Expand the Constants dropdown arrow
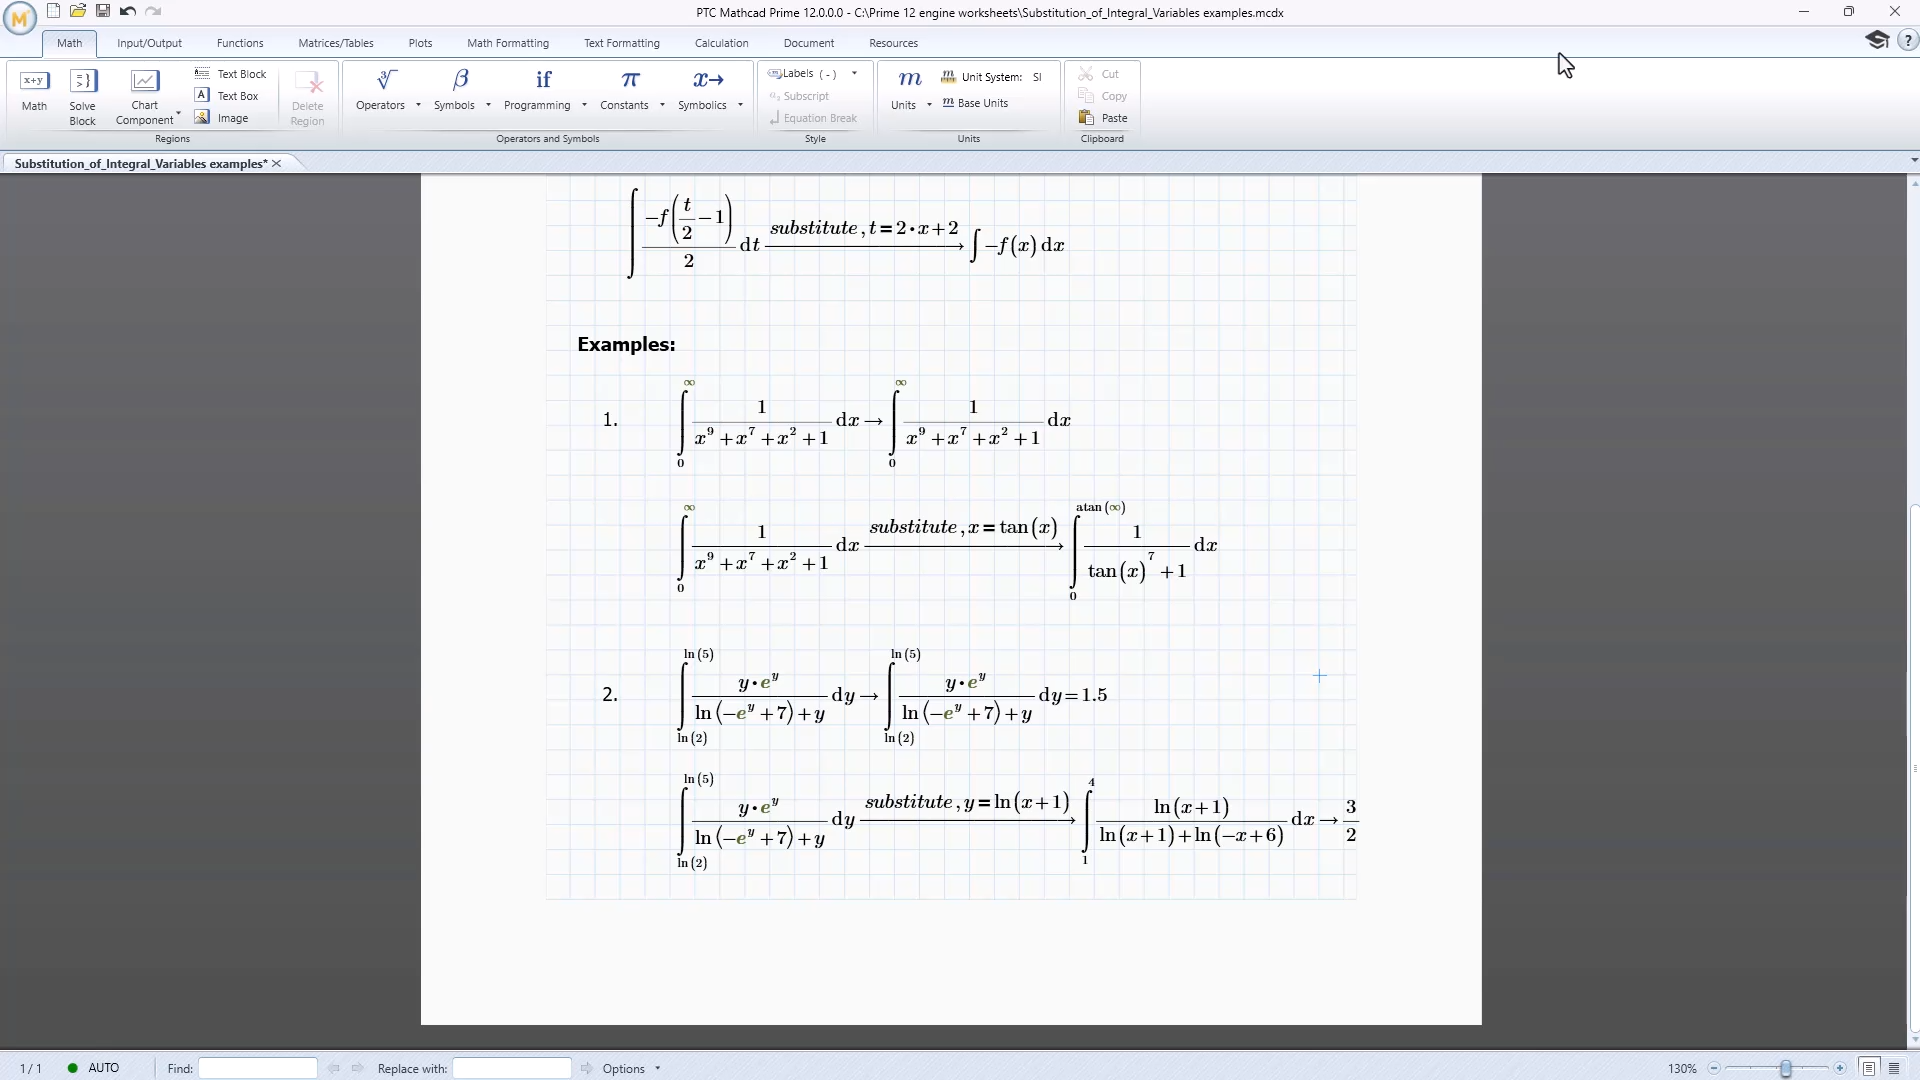Viewport: 1920px width, 1080px height. pos(662,105)
